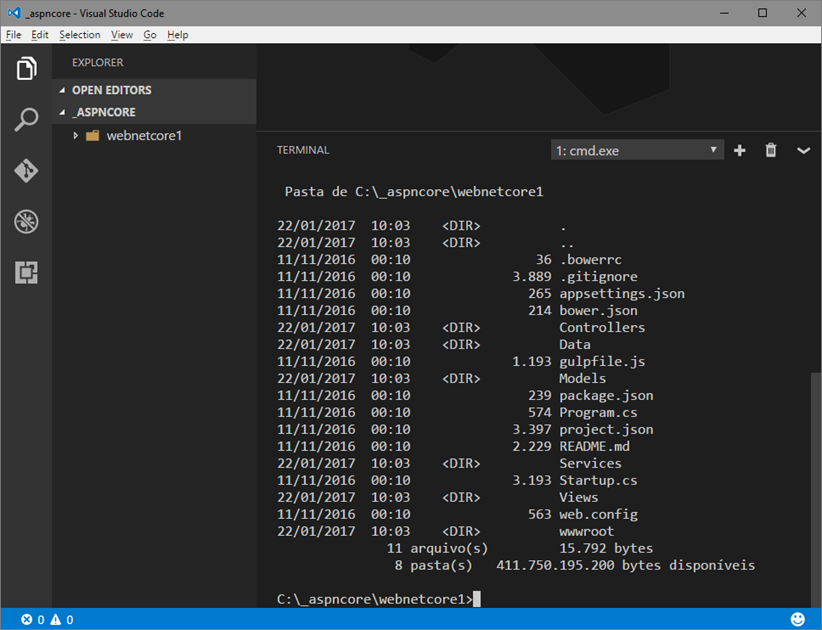Kill terminal using trash icon
Image resolution: width=822 pixels, height=630 pixels.
(771, 150)
